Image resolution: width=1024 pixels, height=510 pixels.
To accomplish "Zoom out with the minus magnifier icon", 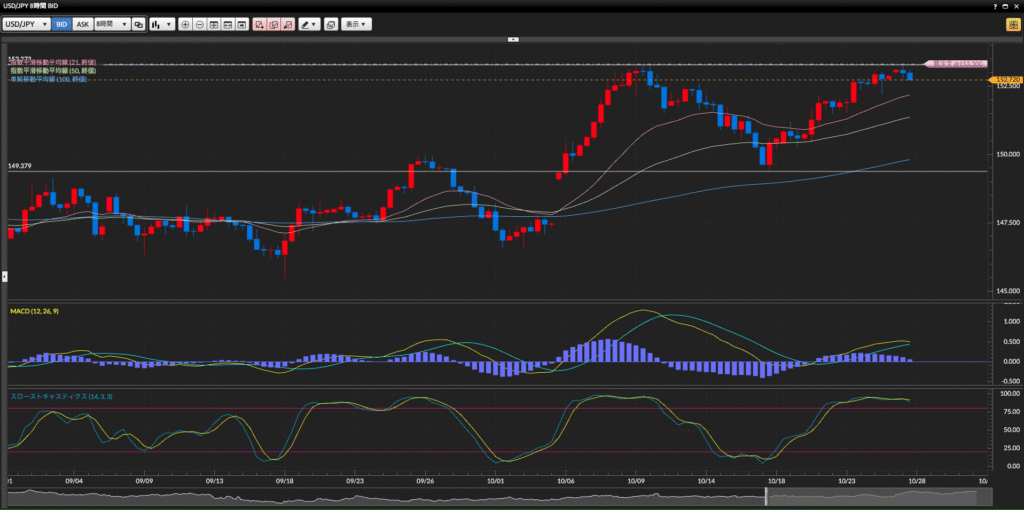I will 200,23.
